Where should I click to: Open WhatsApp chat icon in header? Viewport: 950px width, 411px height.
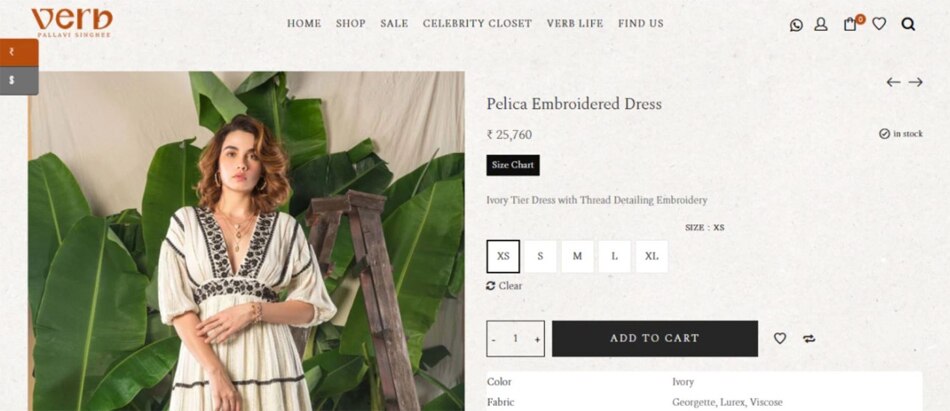point(796,25)
